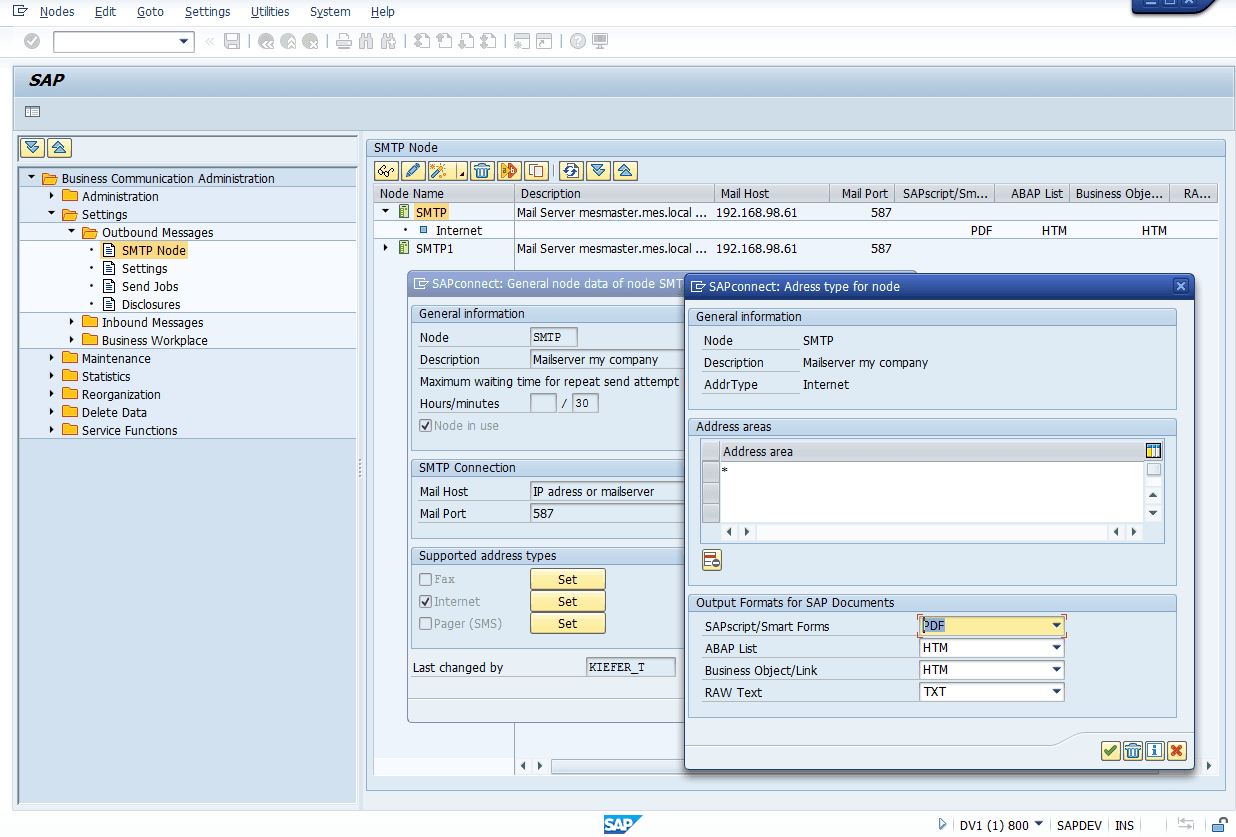Select Disclosures in the navigation tree
The image size is (1236, 837).
[x=151, y=304]
